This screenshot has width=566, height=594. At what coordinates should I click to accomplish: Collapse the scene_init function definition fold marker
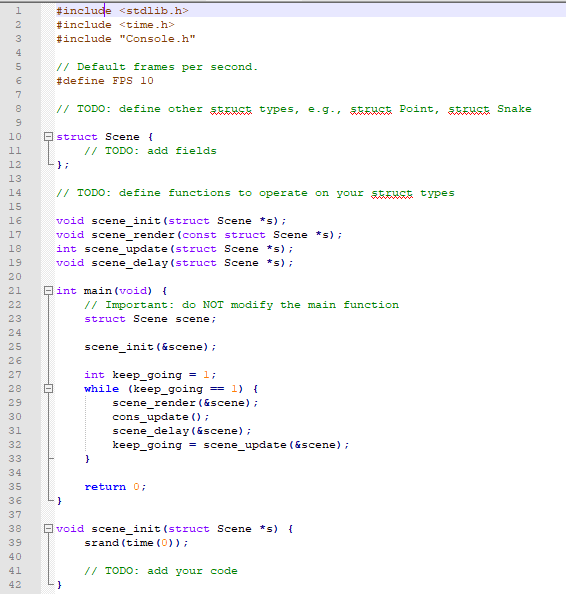tap(48, 528)
